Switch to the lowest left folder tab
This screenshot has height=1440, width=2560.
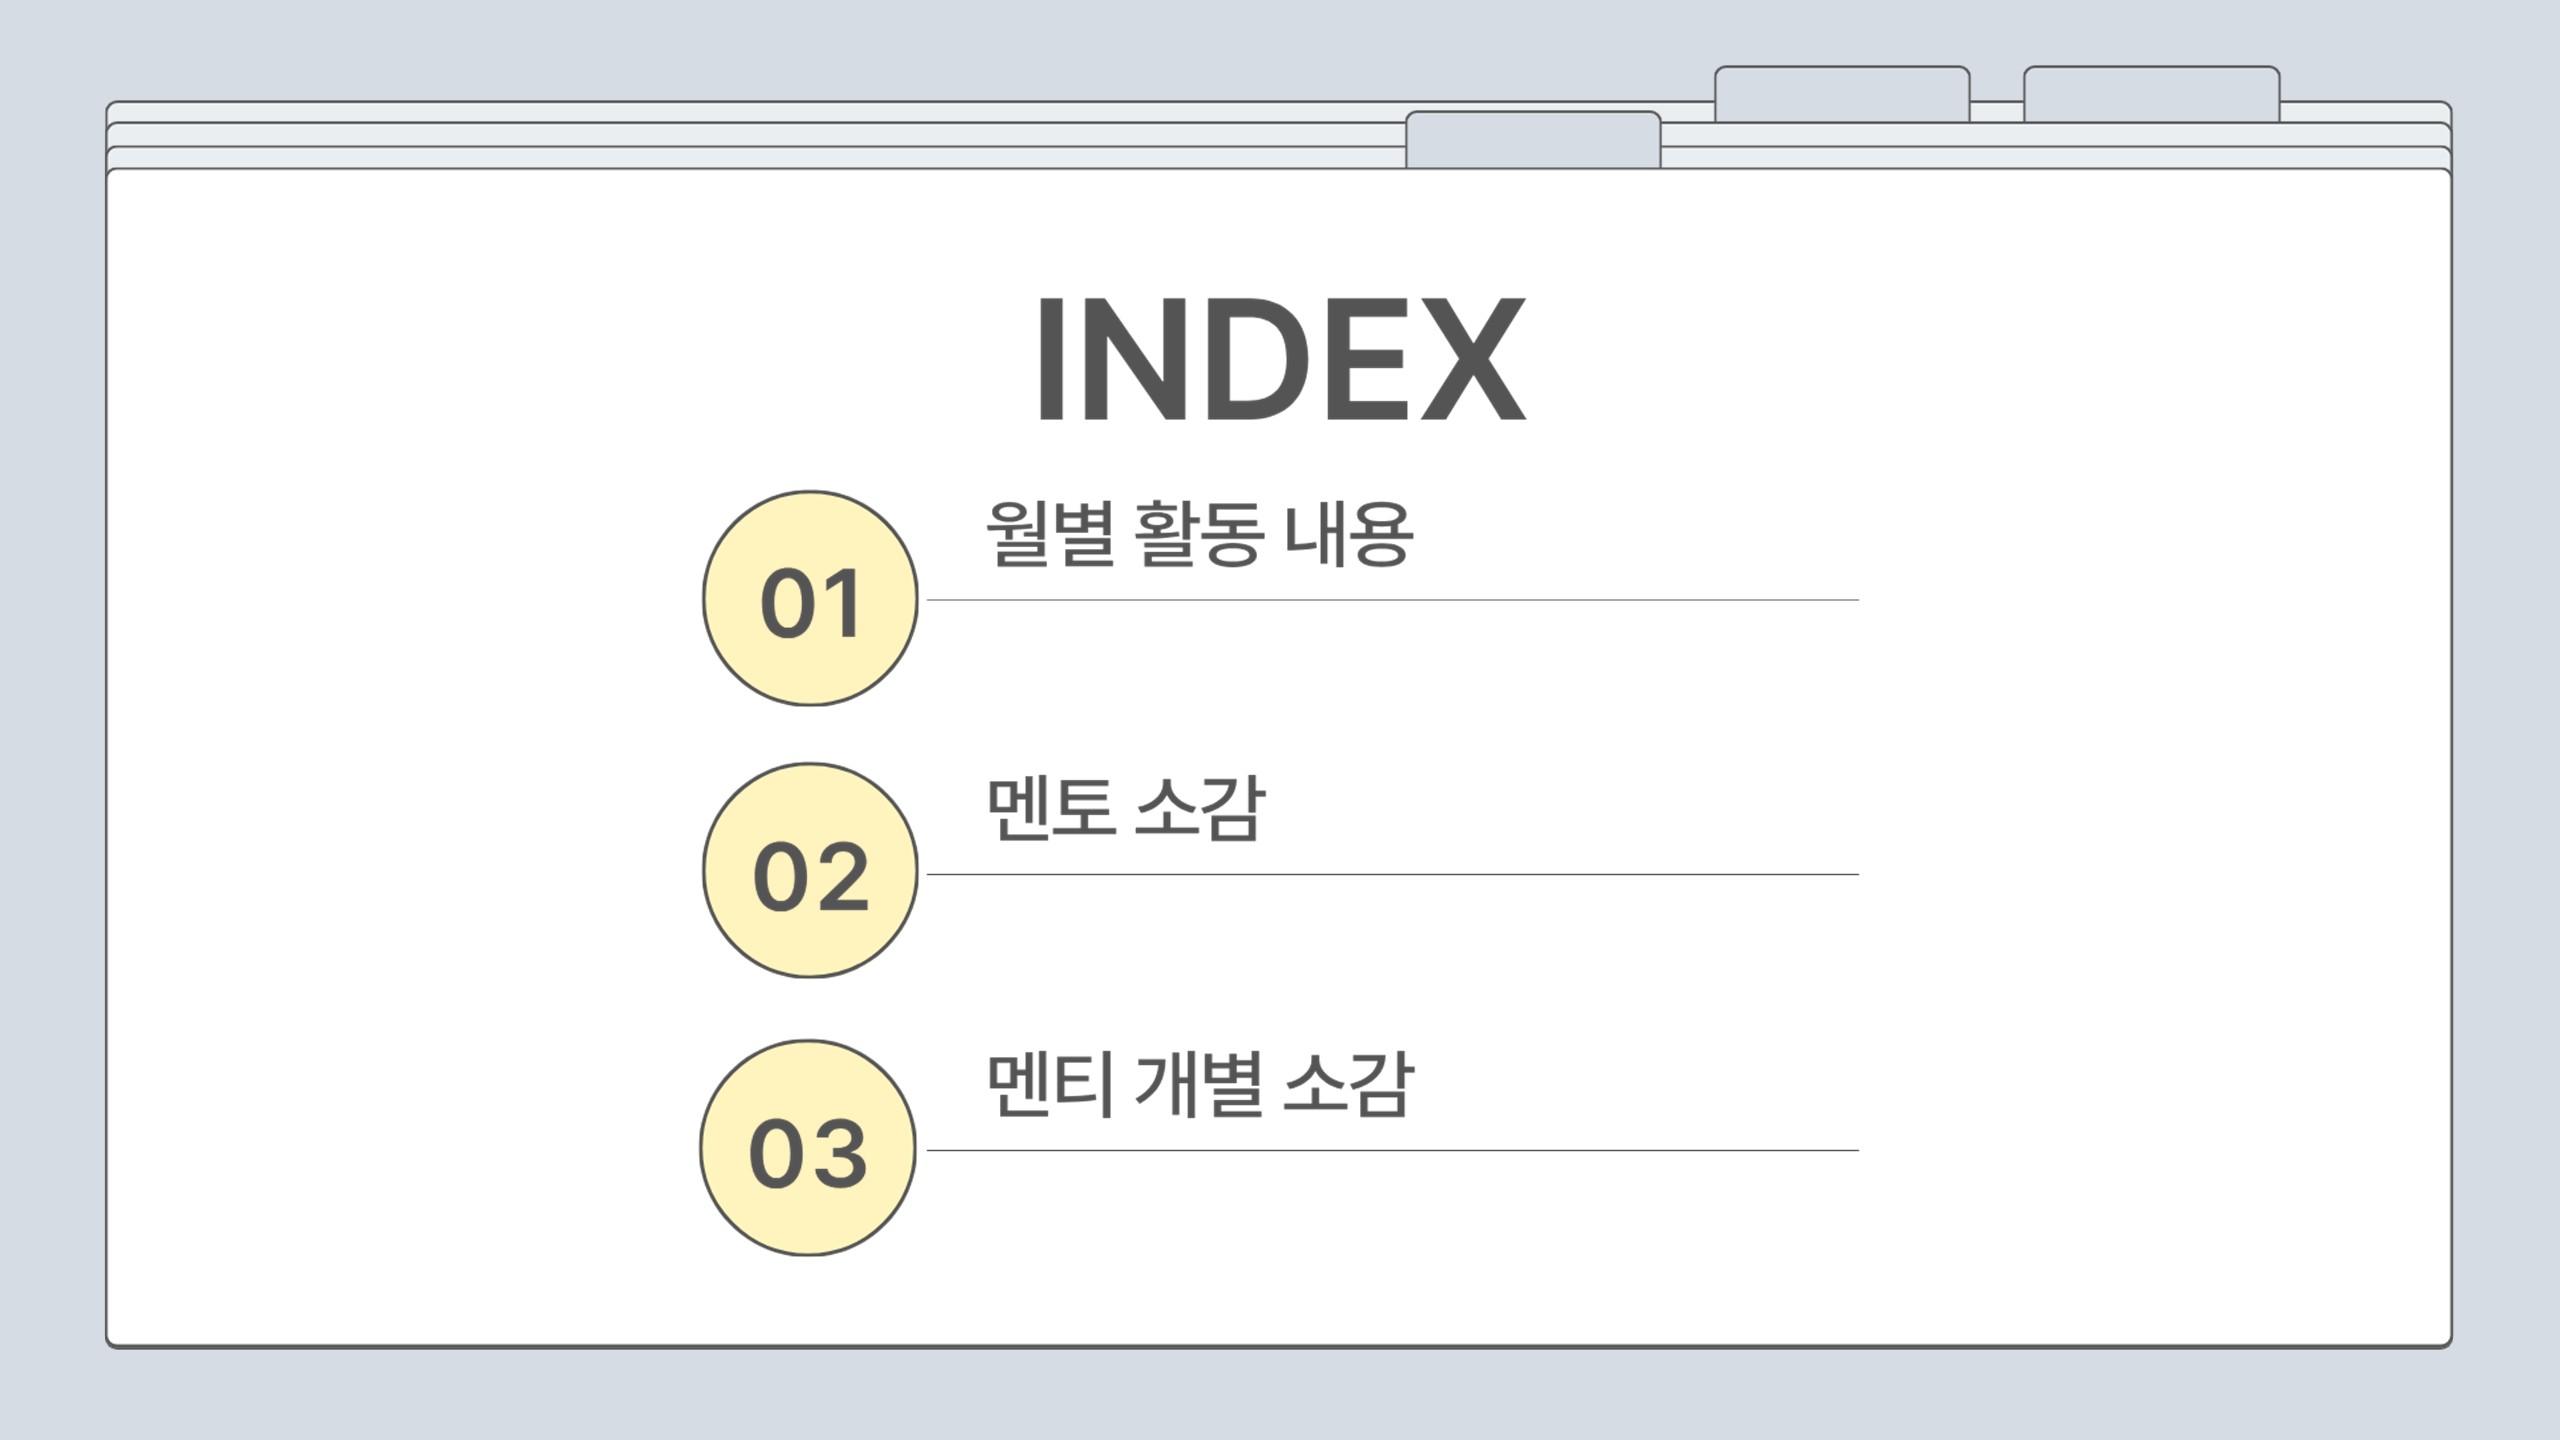click(x=1533, y=139)
